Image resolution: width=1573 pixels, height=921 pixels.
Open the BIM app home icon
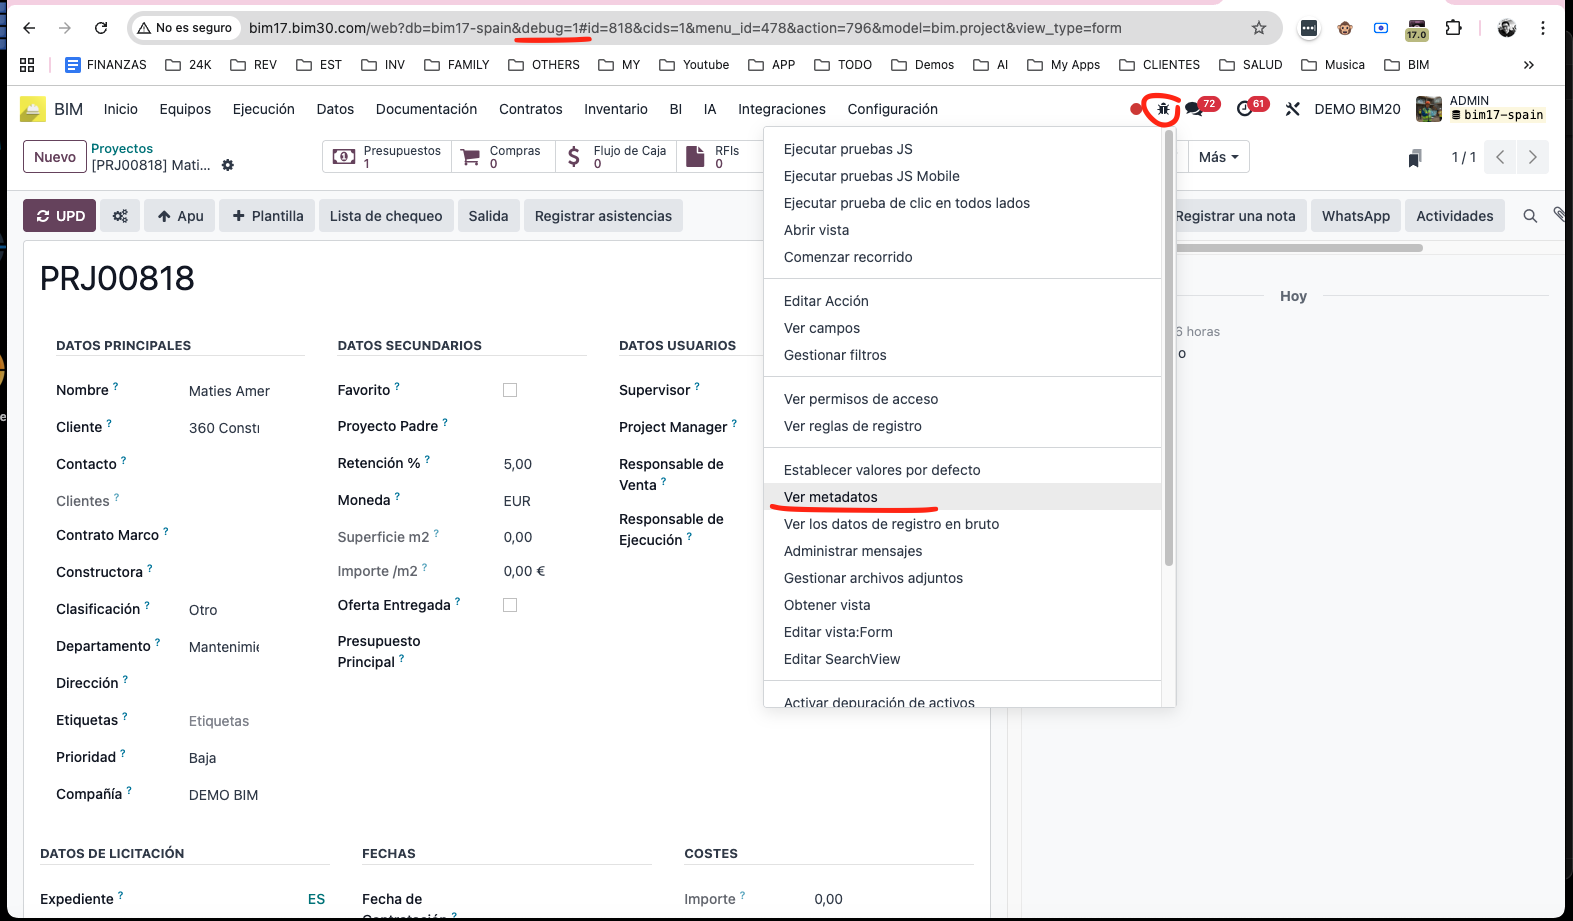point(33,109)
